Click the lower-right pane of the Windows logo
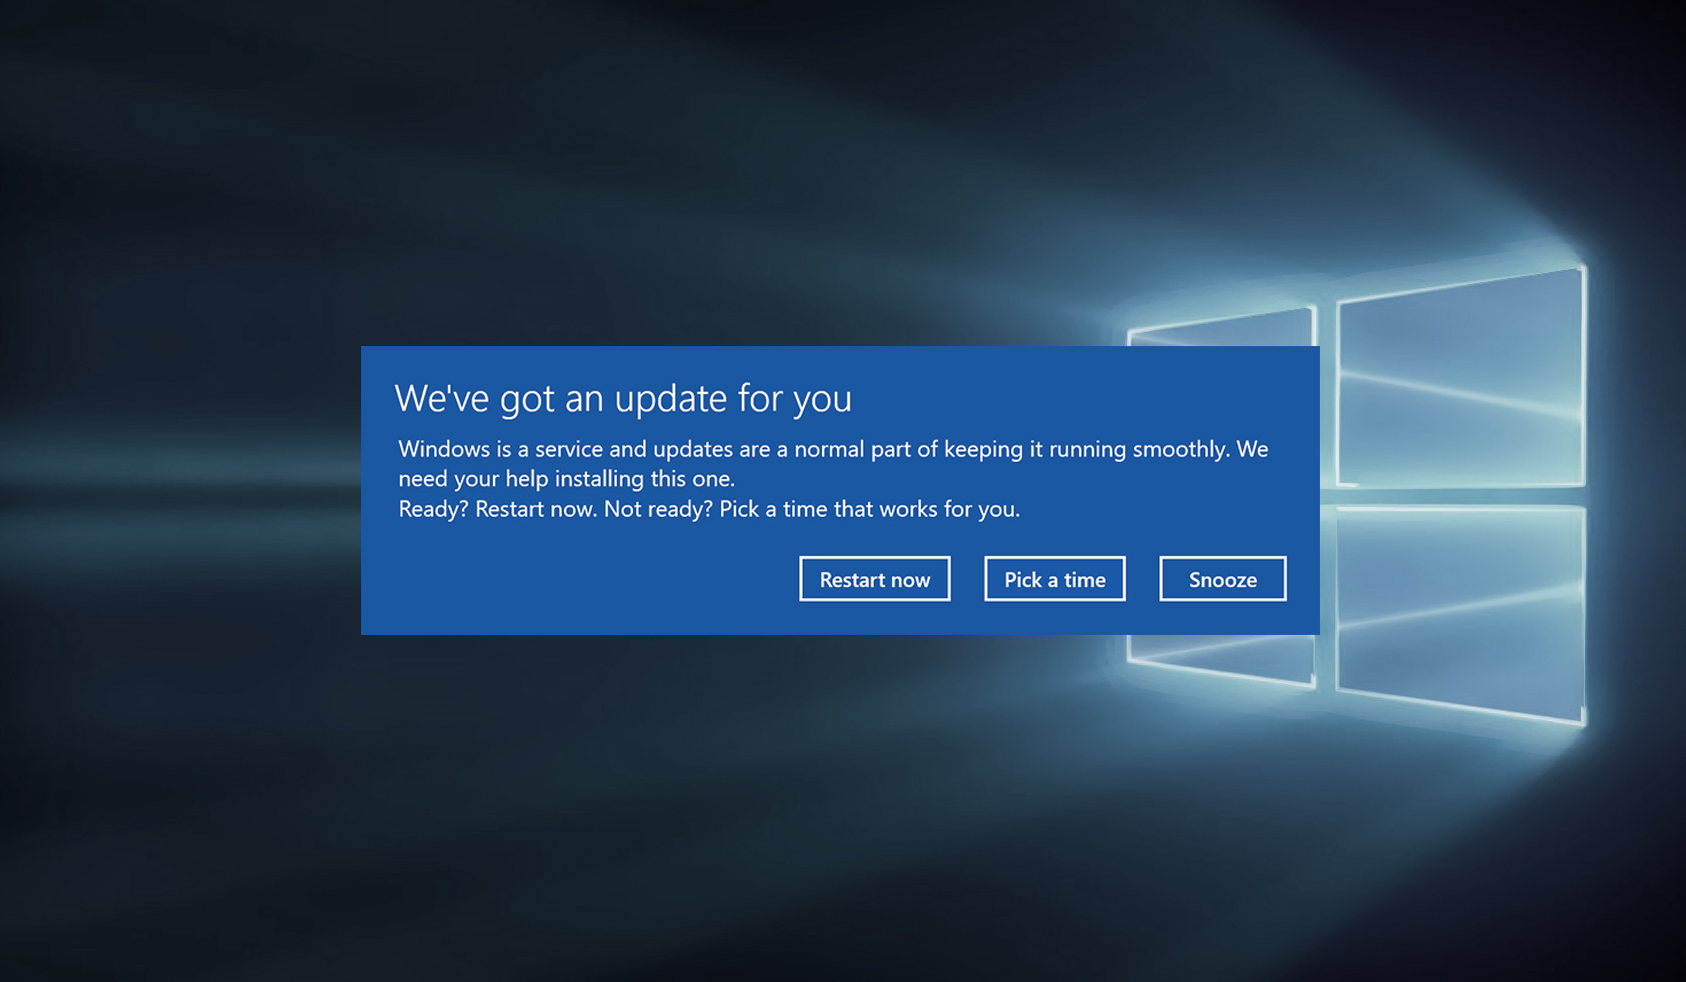Viewport: 1686px width, 982px height. point(1461,612)
